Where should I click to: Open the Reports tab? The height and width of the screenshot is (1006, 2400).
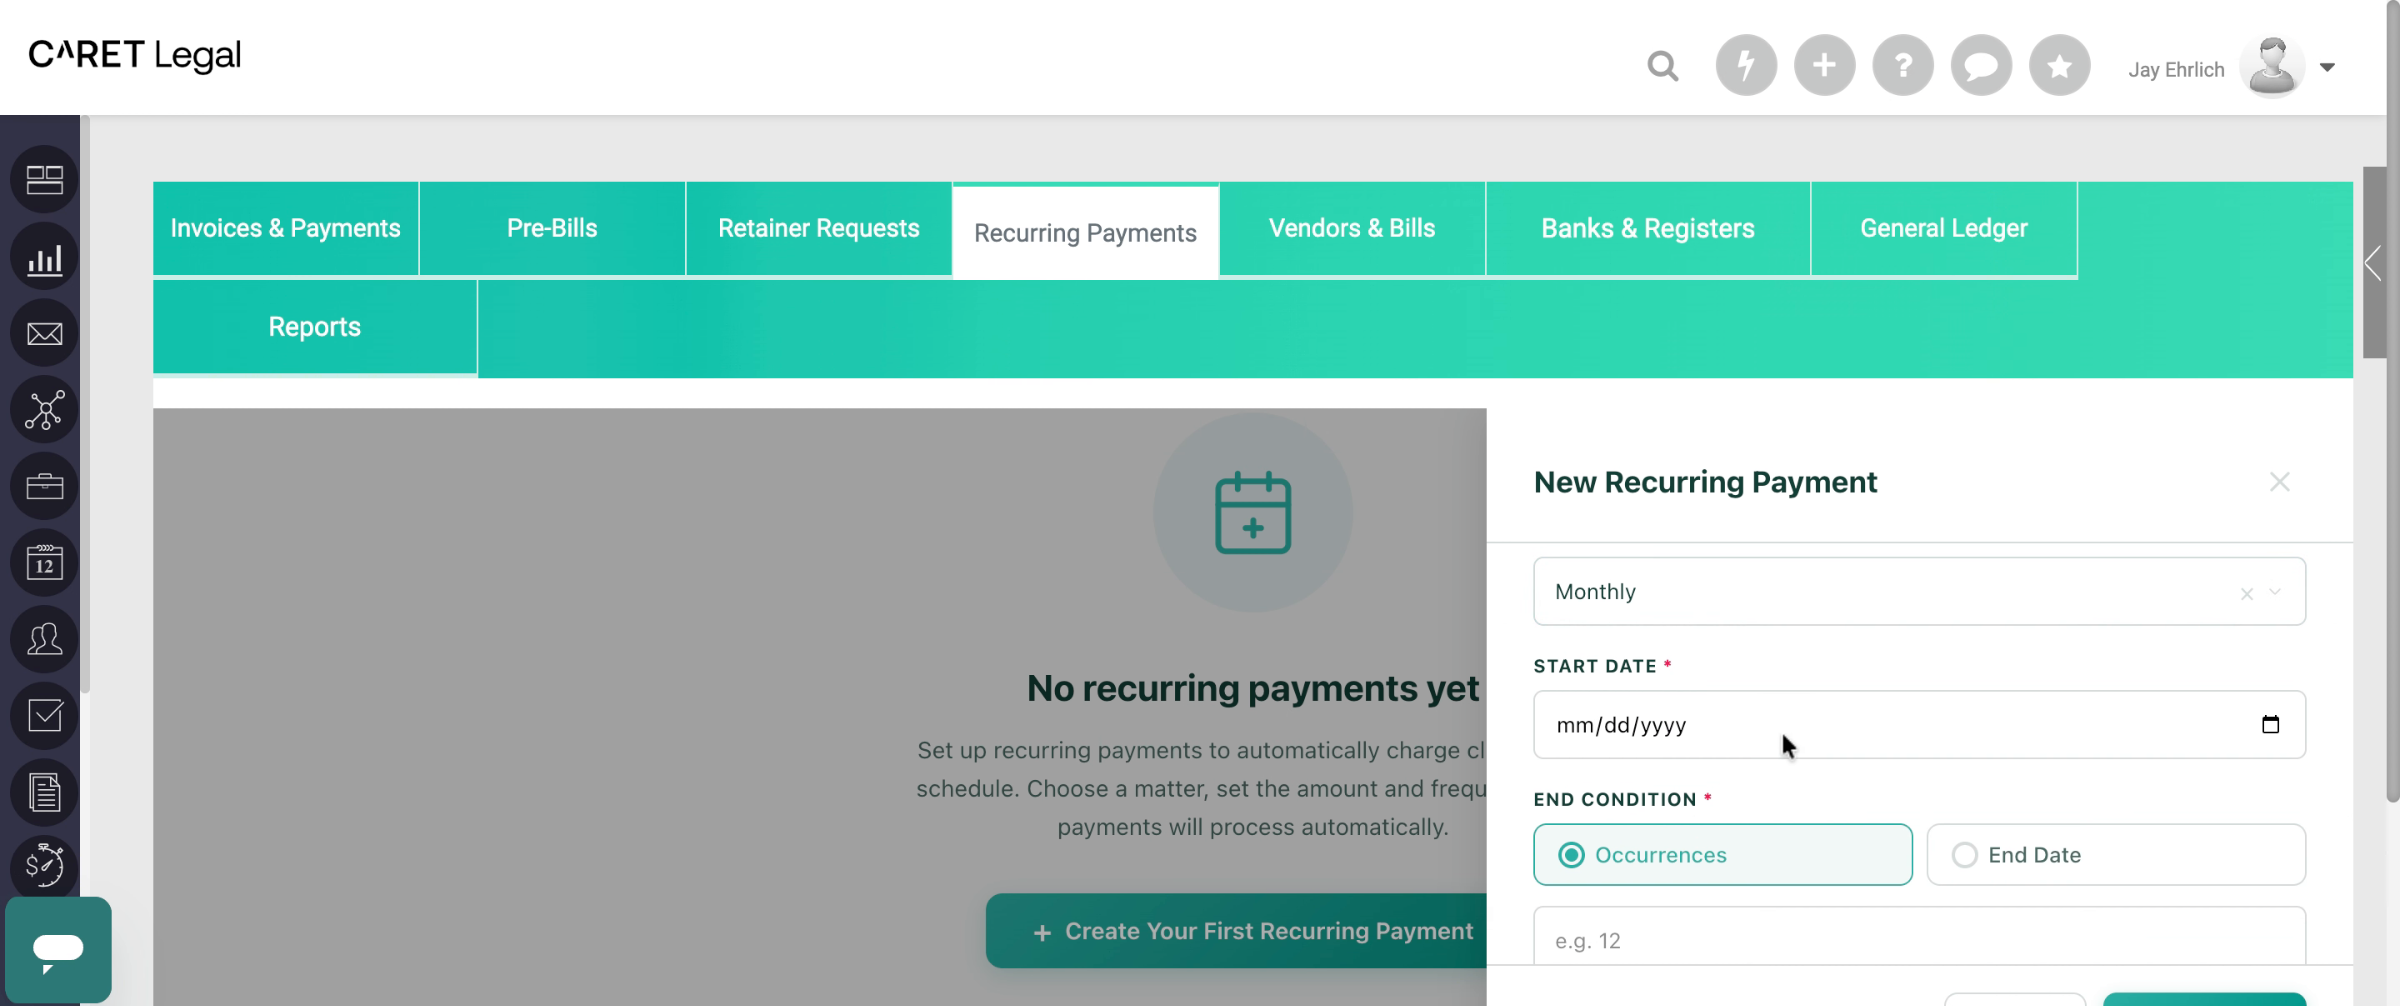coord(314,326)
